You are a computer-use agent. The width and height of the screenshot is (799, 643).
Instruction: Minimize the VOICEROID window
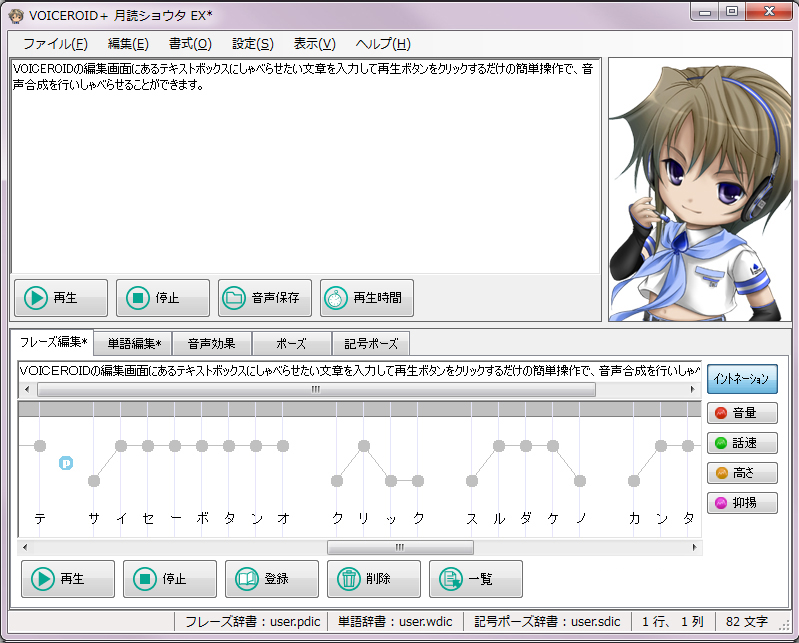705,11
